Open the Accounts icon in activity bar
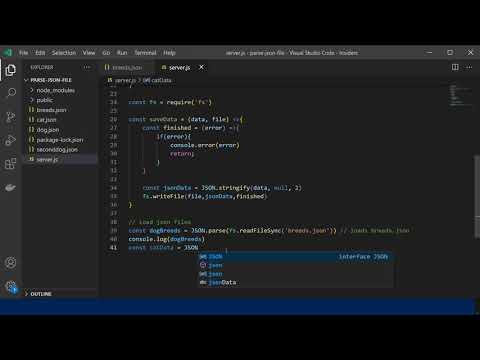 (x=11, y=263)
